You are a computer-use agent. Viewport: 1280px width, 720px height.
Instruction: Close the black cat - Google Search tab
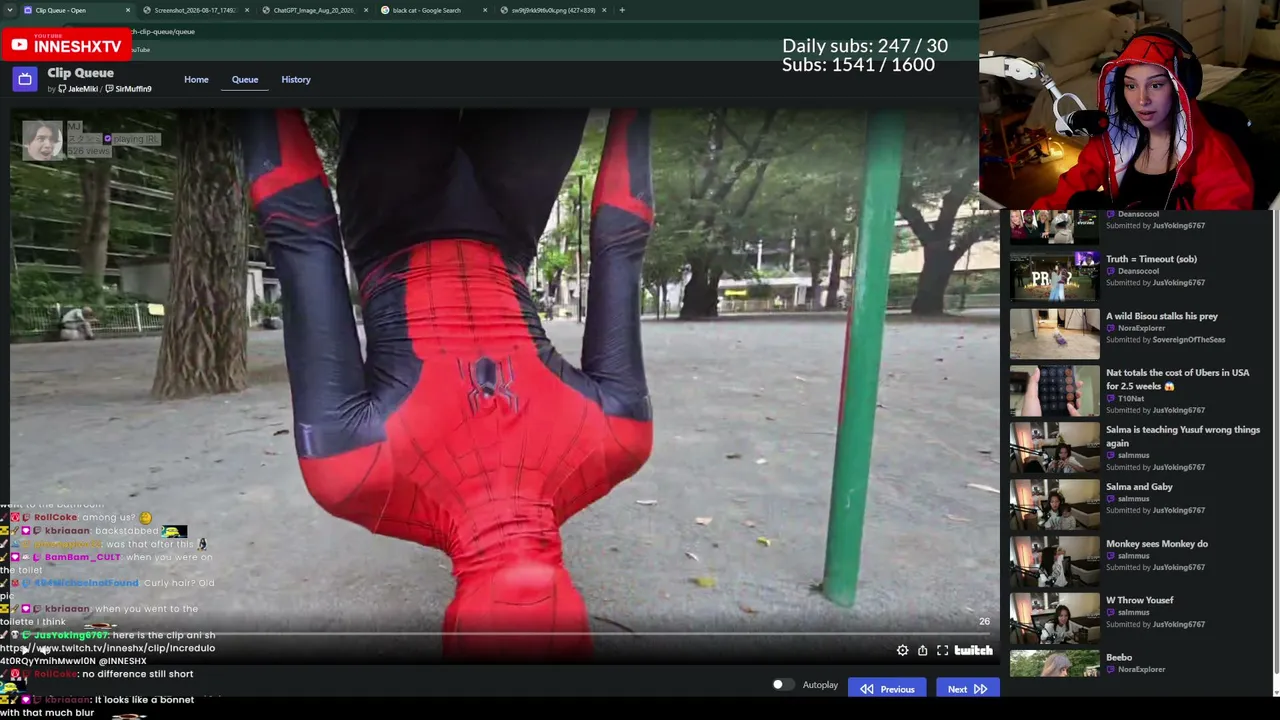pos(485,10)
